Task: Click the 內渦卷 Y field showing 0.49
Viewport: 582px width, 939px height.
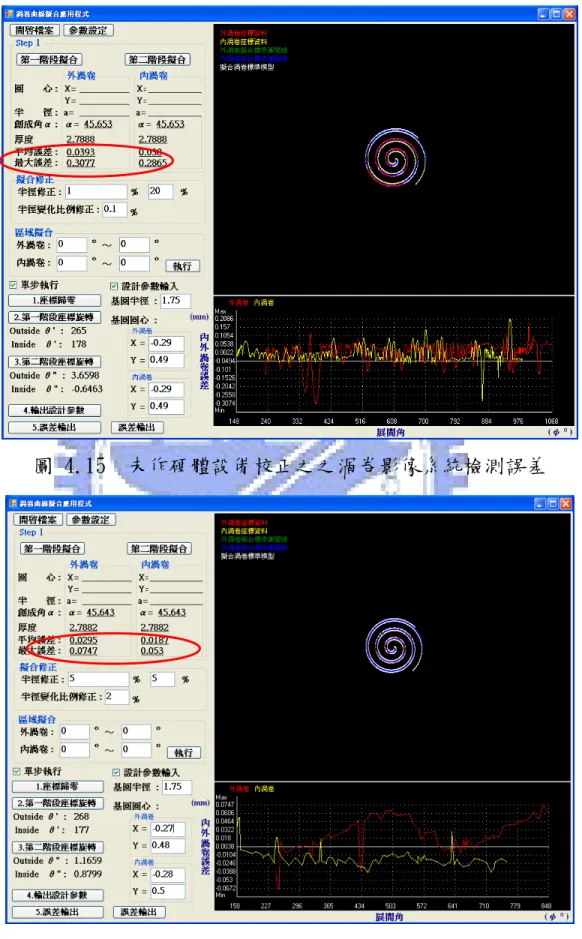Action: coord(166,406)
